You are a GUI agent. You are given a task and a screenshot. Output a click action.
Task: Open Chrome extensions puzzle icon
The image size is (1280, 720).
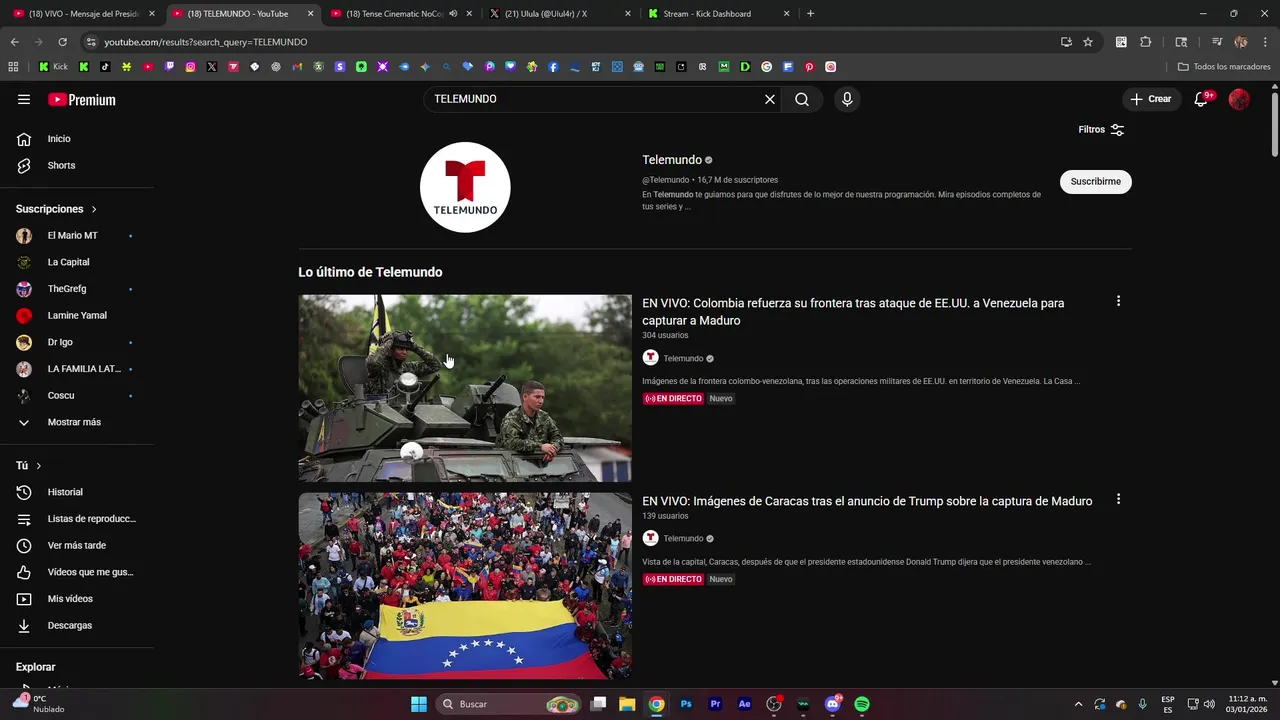1146,42
